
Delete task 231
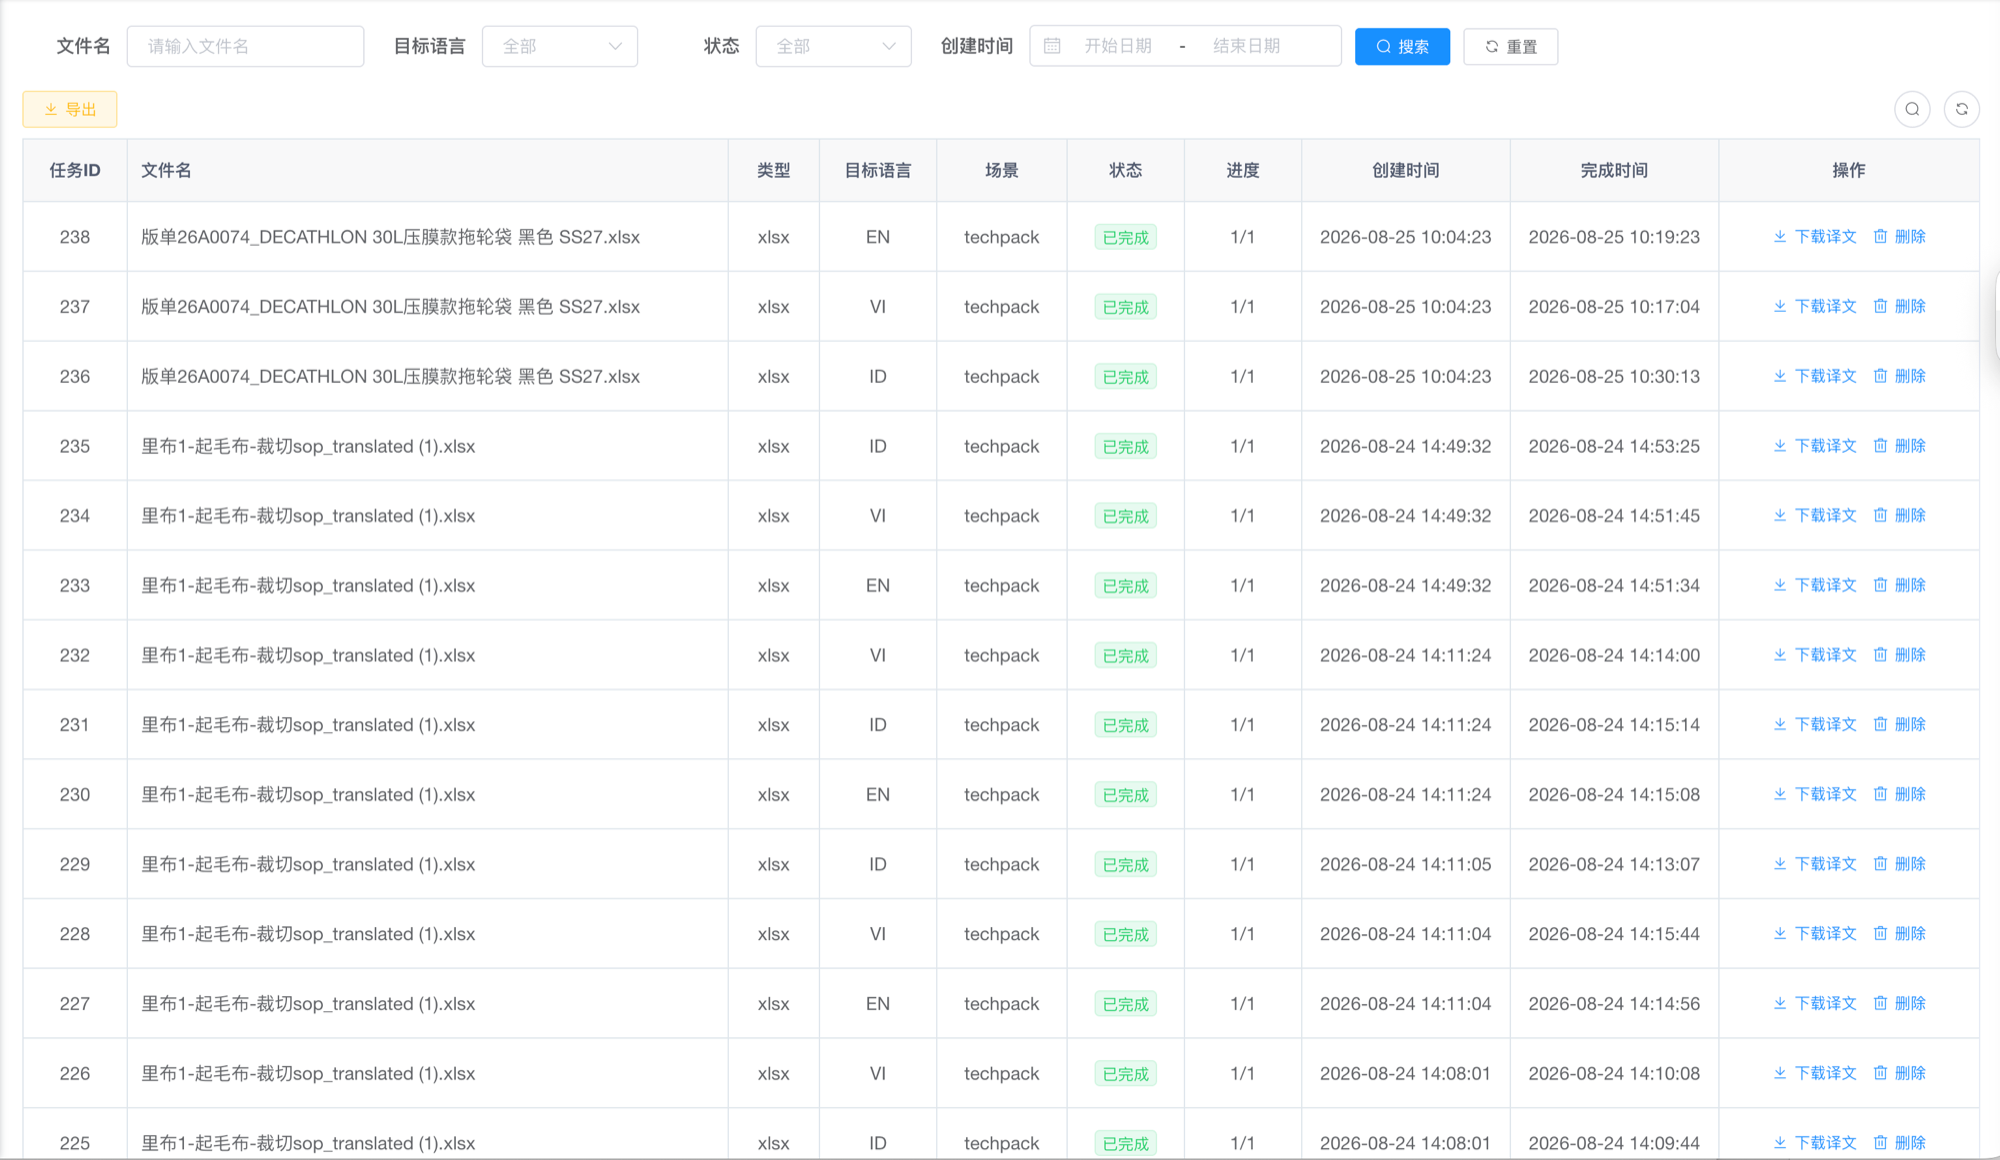tap(1899, 725)
